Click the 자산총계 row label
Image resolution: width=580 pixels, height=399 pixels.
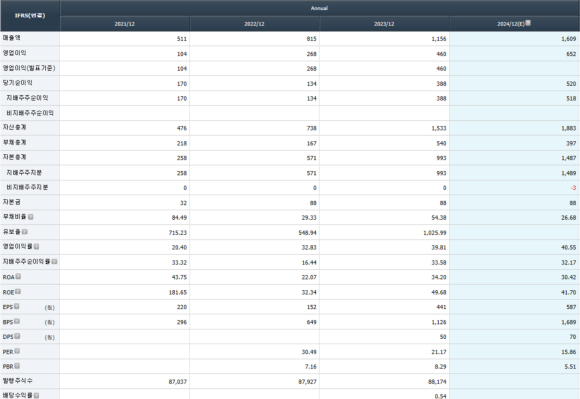(x=14, y=127)
